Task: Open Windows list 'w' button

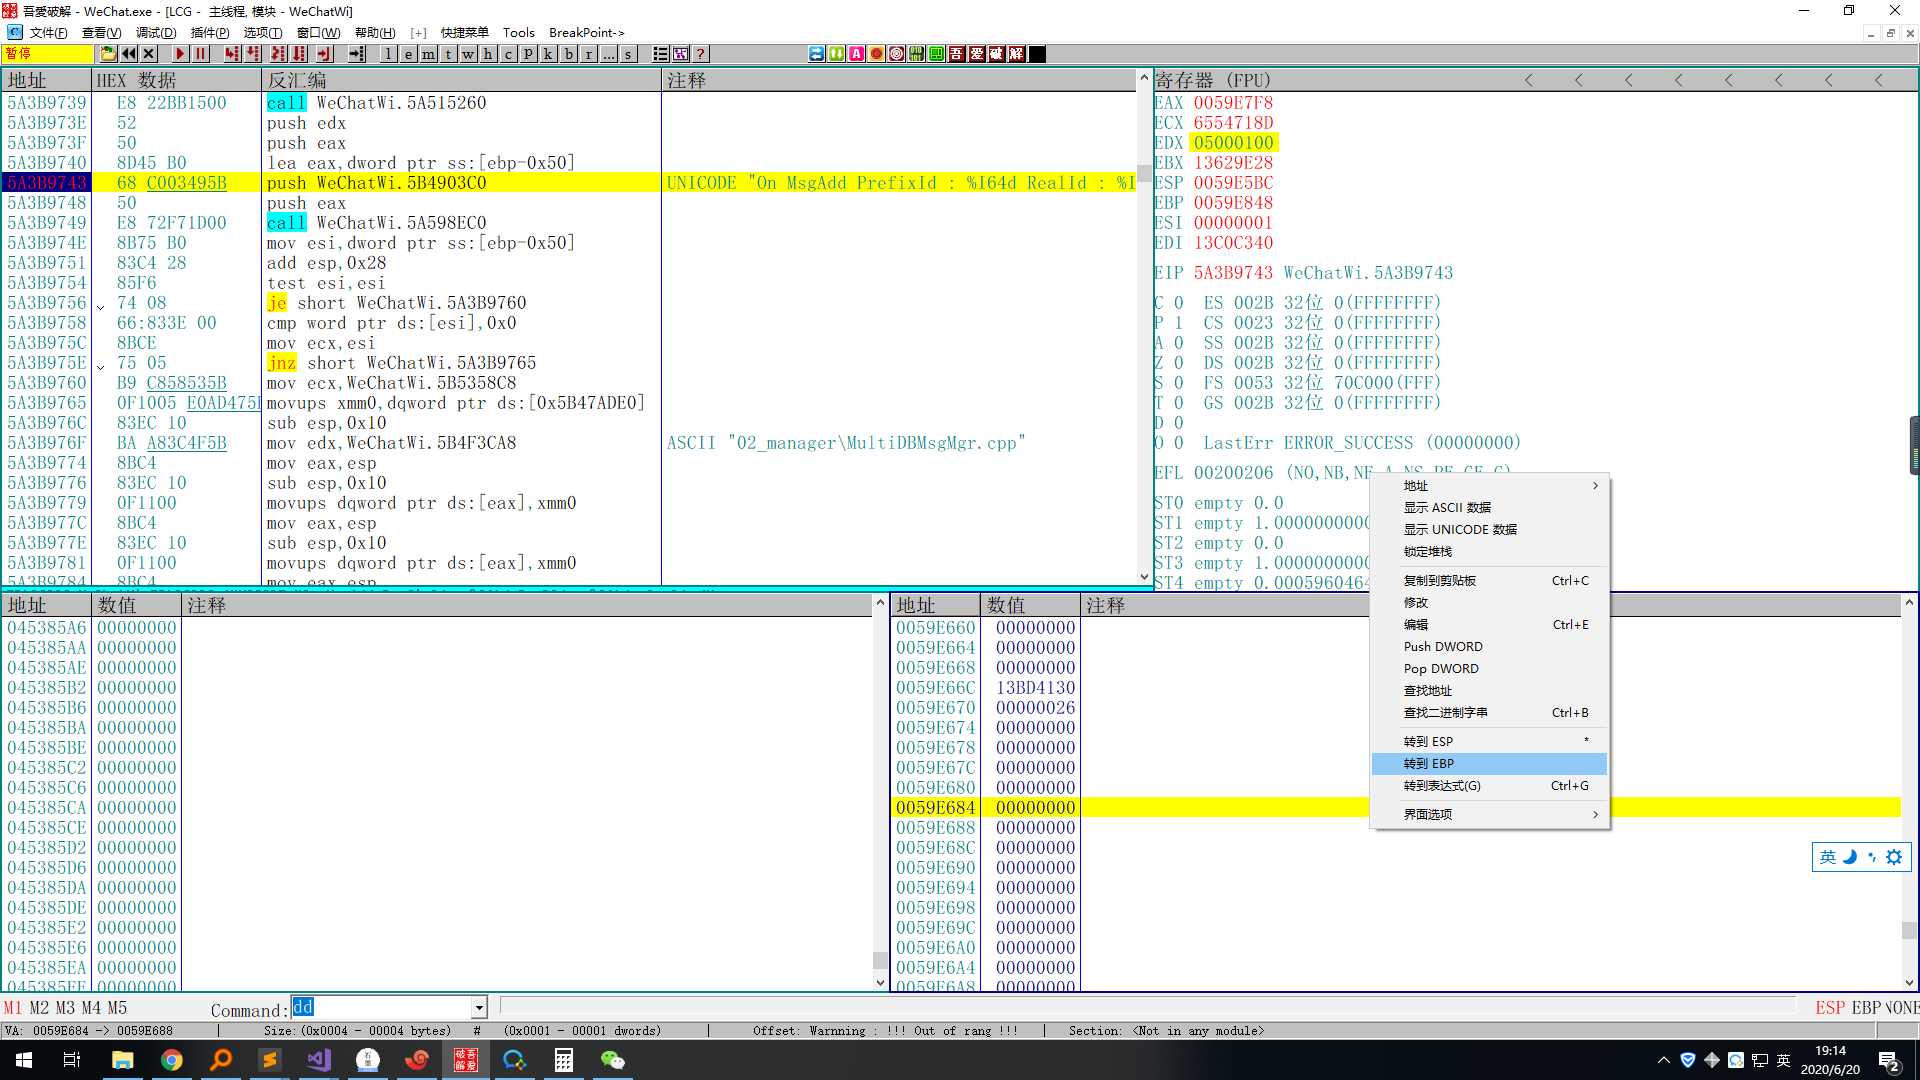Action: 468,54
